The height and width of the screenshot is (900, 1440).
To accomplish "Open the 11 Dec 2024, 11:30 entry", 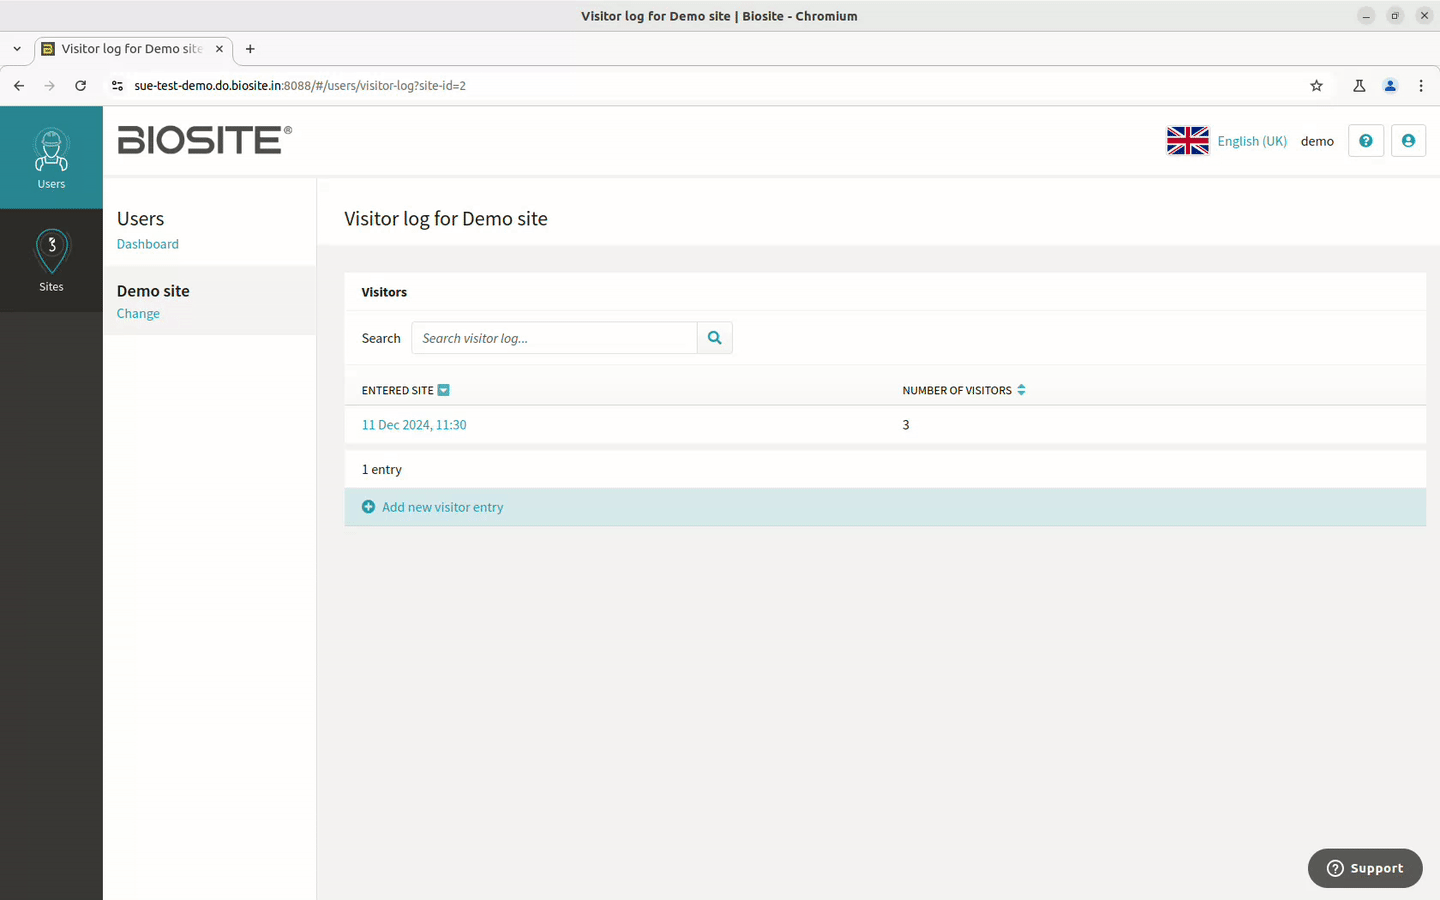I will 414,425.
